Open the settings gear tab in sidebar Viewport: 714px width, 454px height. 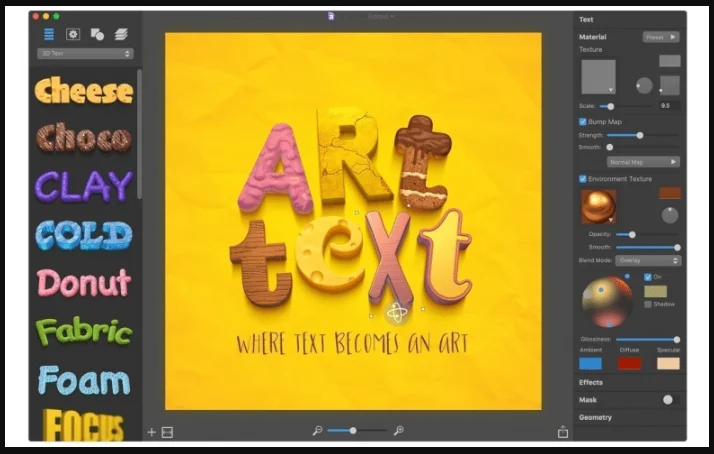click(73, 34)
